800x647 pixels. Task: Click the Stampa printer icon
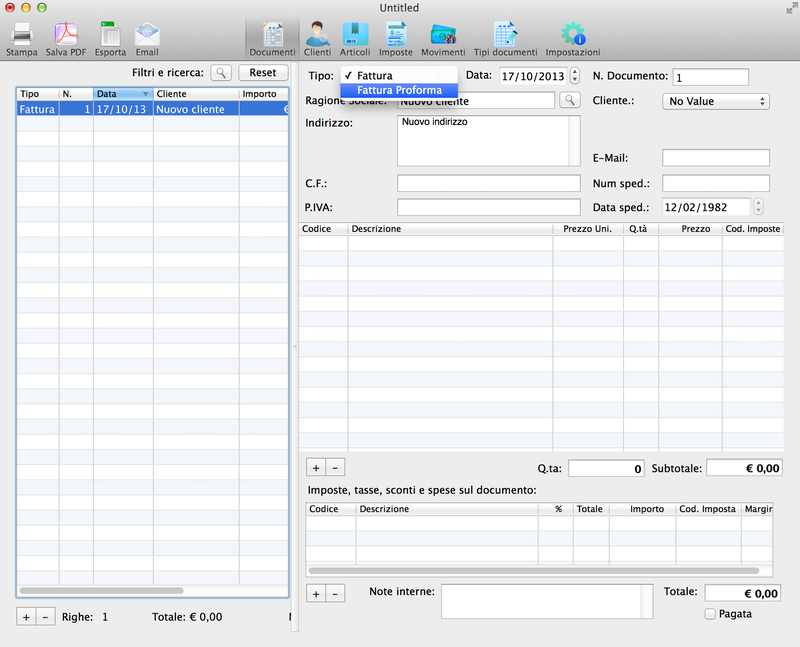[x=21, y=38]
